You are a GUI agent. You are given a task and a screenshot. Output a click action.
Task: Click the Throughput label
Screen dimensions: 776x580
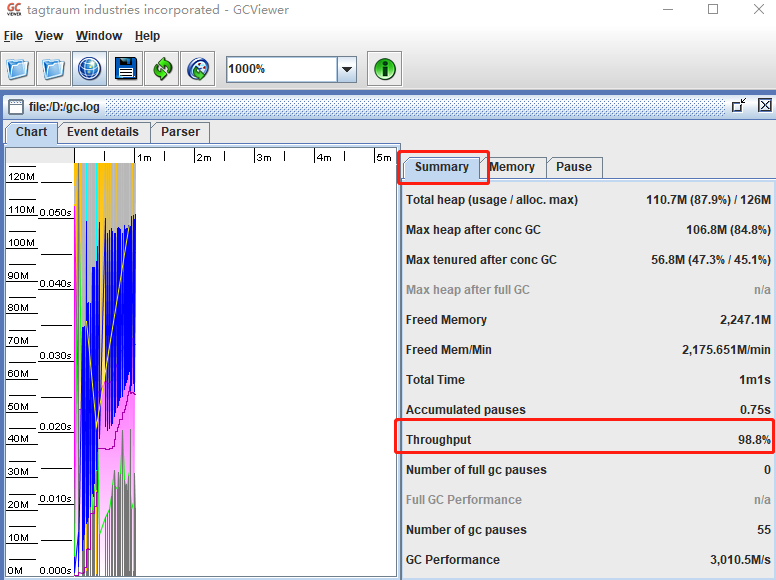[438, 440]
